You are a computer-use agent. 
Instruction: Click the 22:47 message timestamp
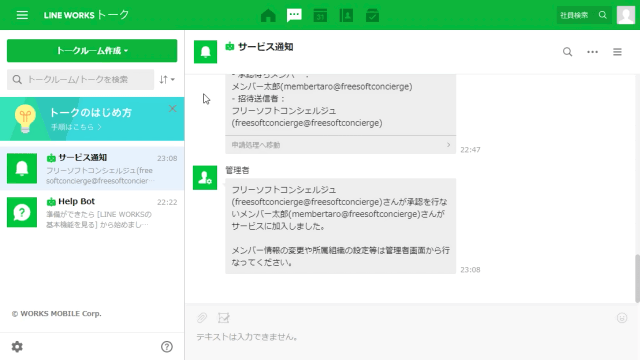coord(470,149)
